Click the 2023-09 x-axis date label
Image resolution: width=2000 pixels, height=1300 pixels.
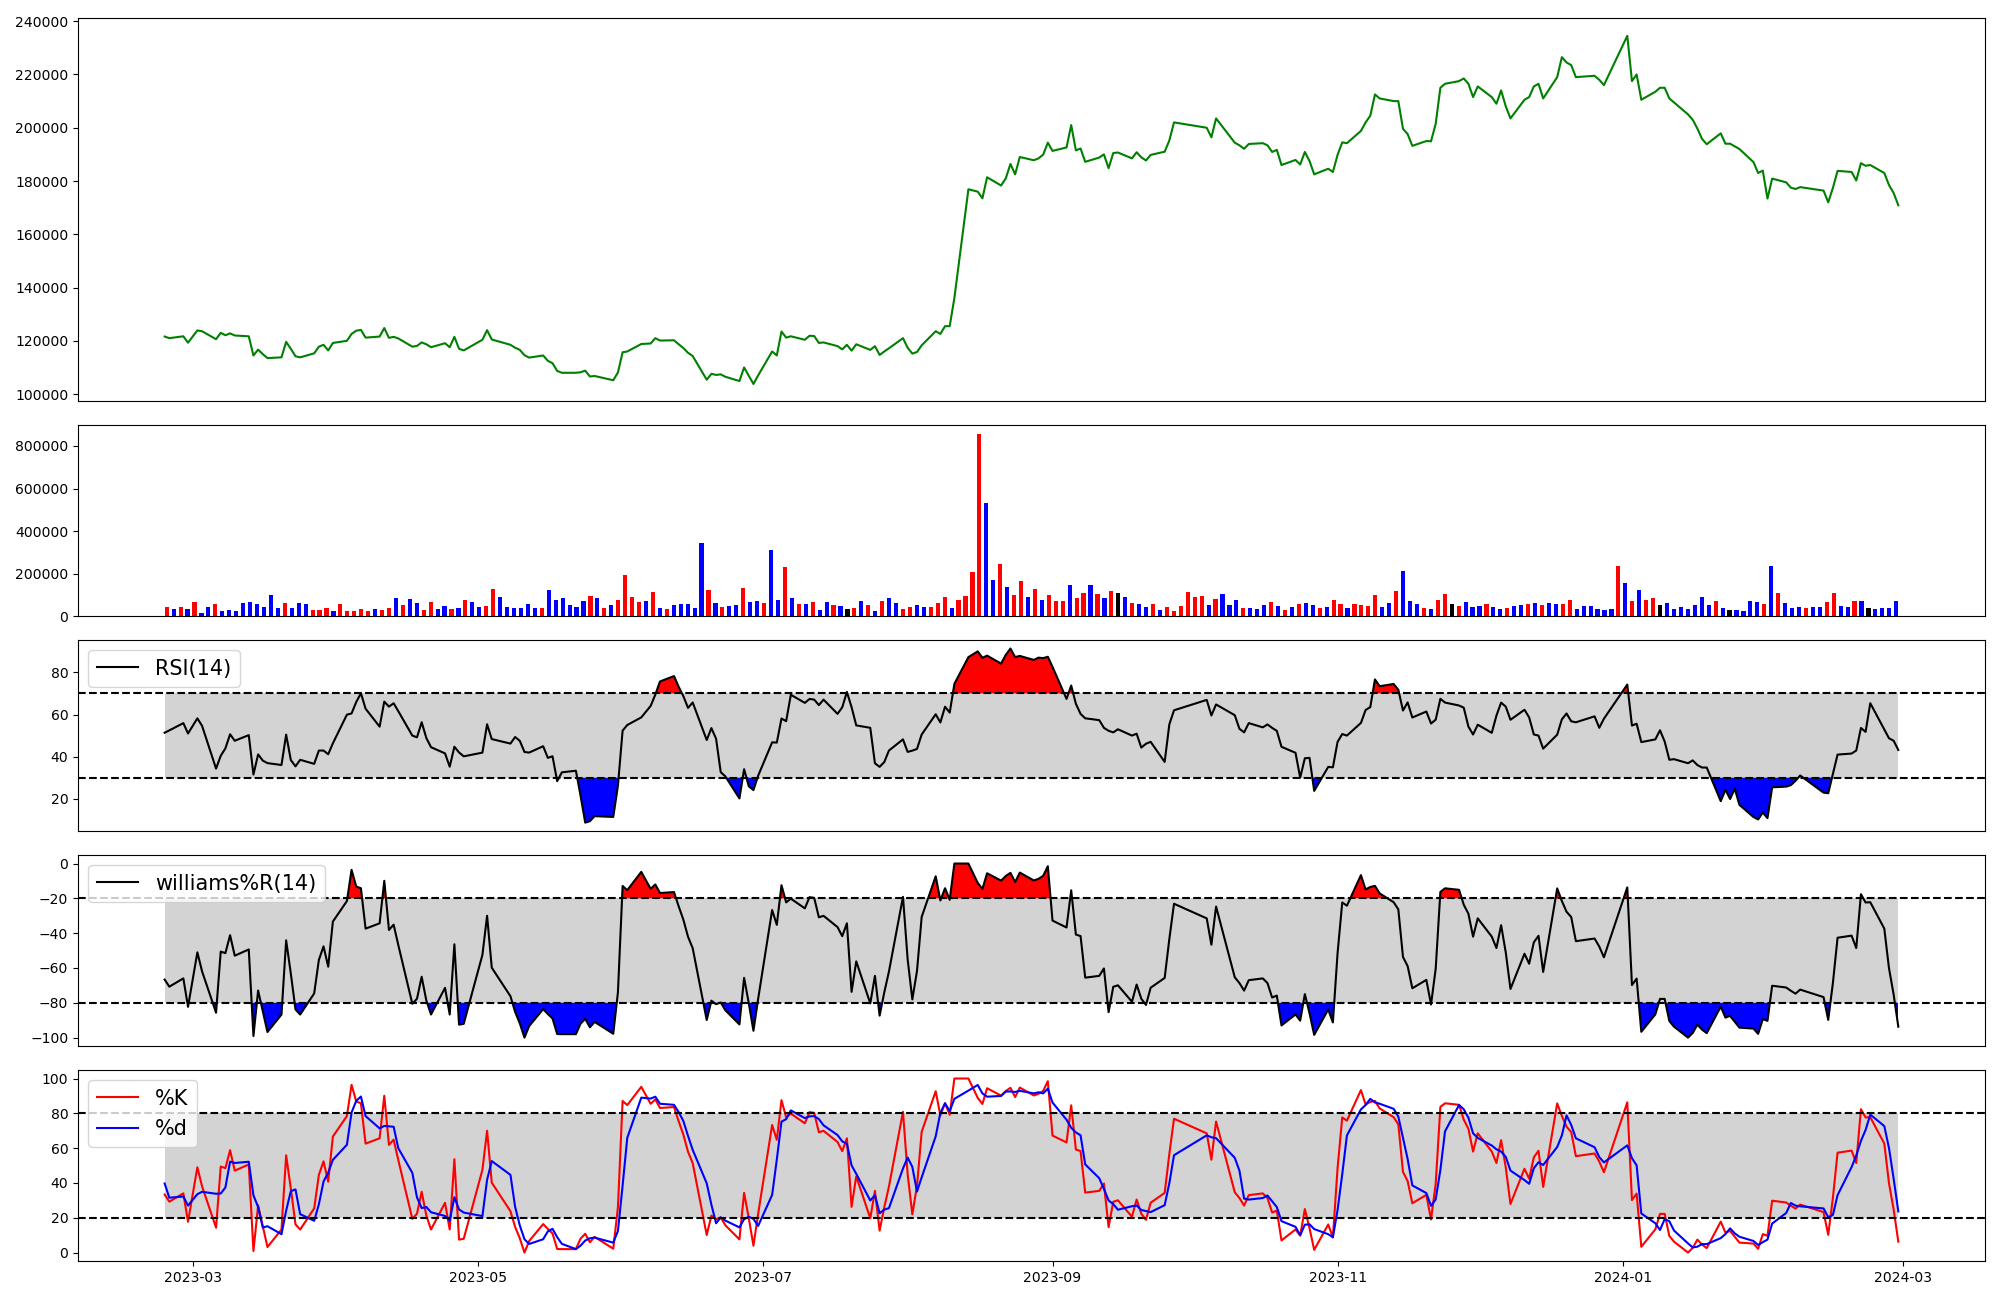1053,1277
